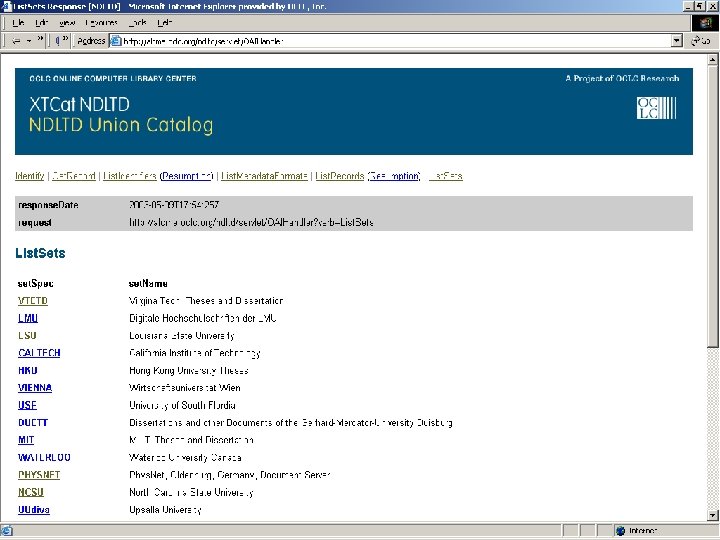The image size is (720, 540).
Task: Open the UUdiva set link
Action: point(34,510)
